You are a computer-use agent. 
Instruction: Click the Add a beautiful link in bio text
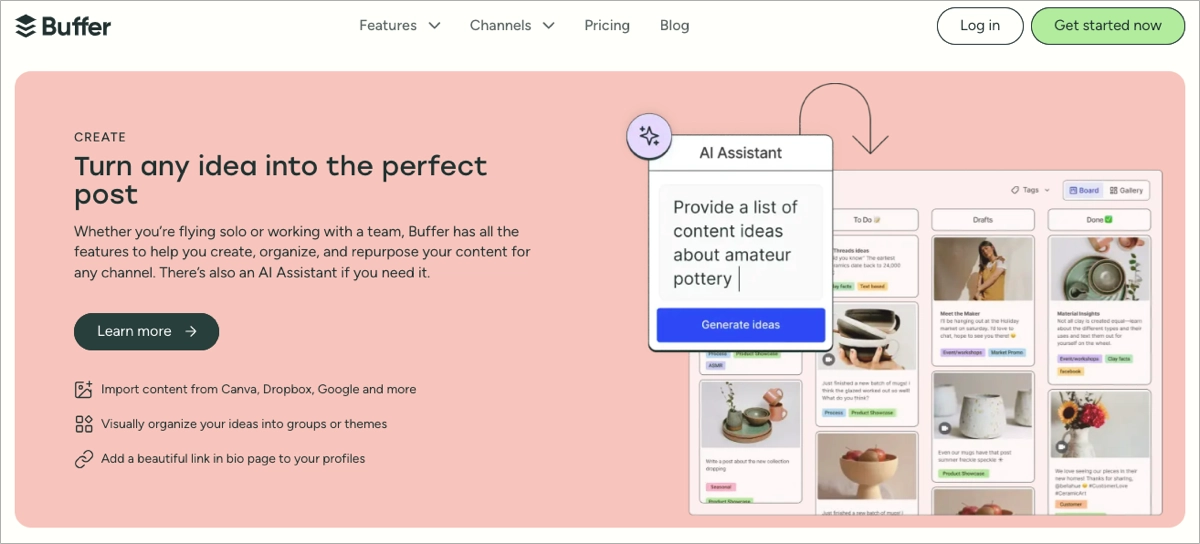point(233,459)
